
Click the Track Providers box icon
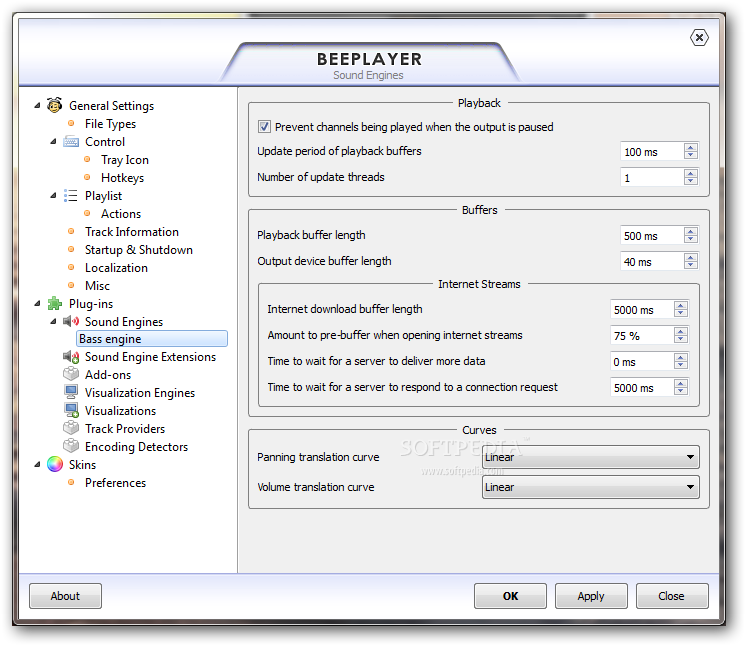tap(71, 428)
